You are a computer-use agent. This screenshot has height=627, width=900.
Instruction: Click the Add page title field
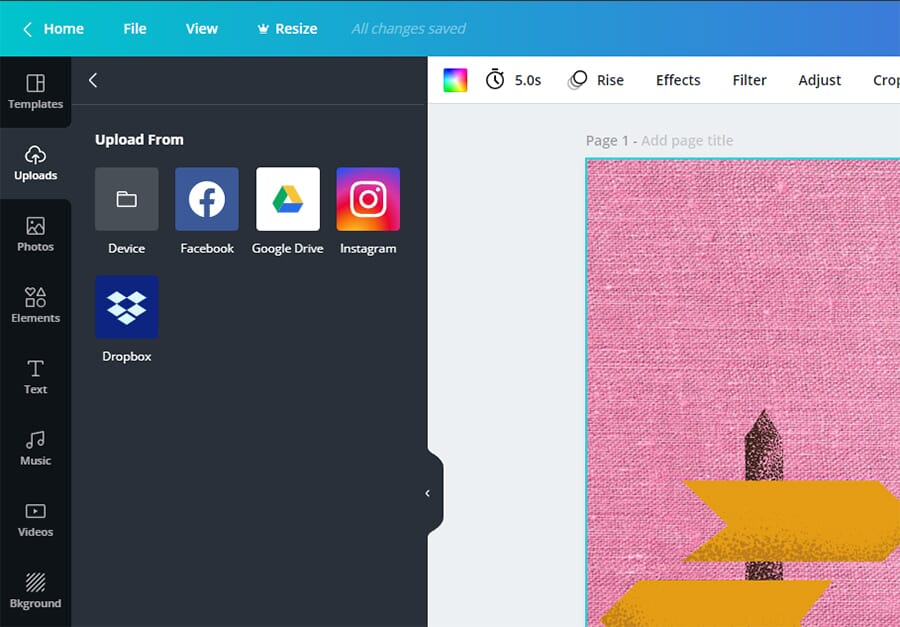pyautogui.click(x=687, y=141)
